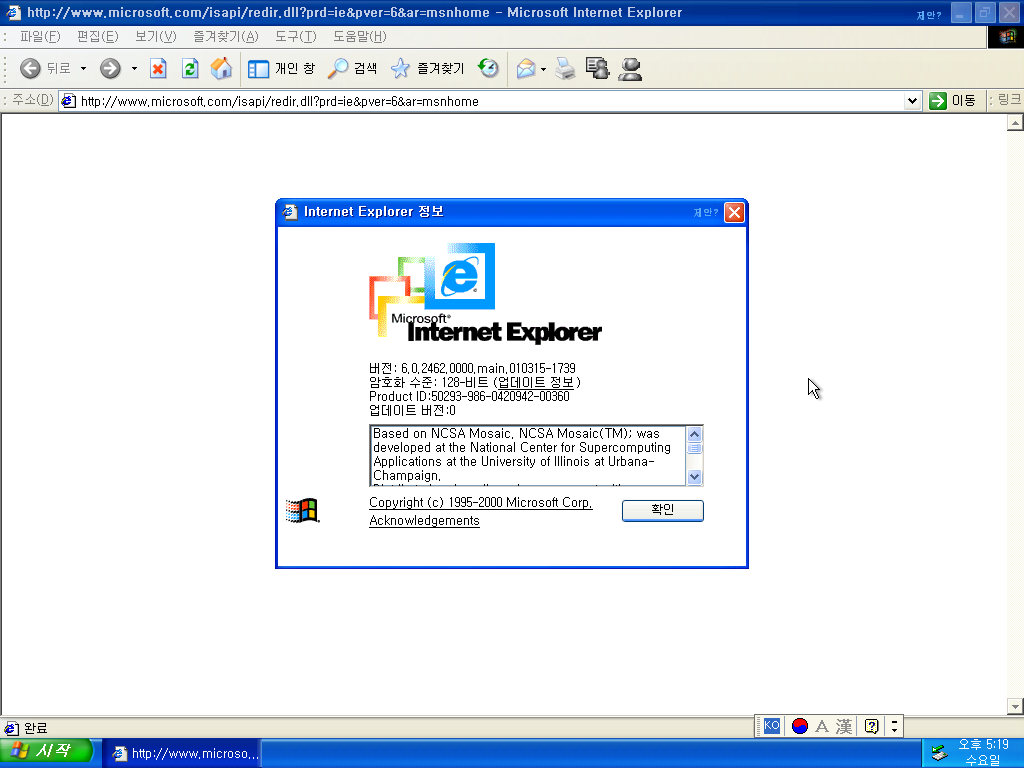Click the Windows throbber logo at top right
The height and width of the screenshot is (768, 1024).
(1006, 37)
